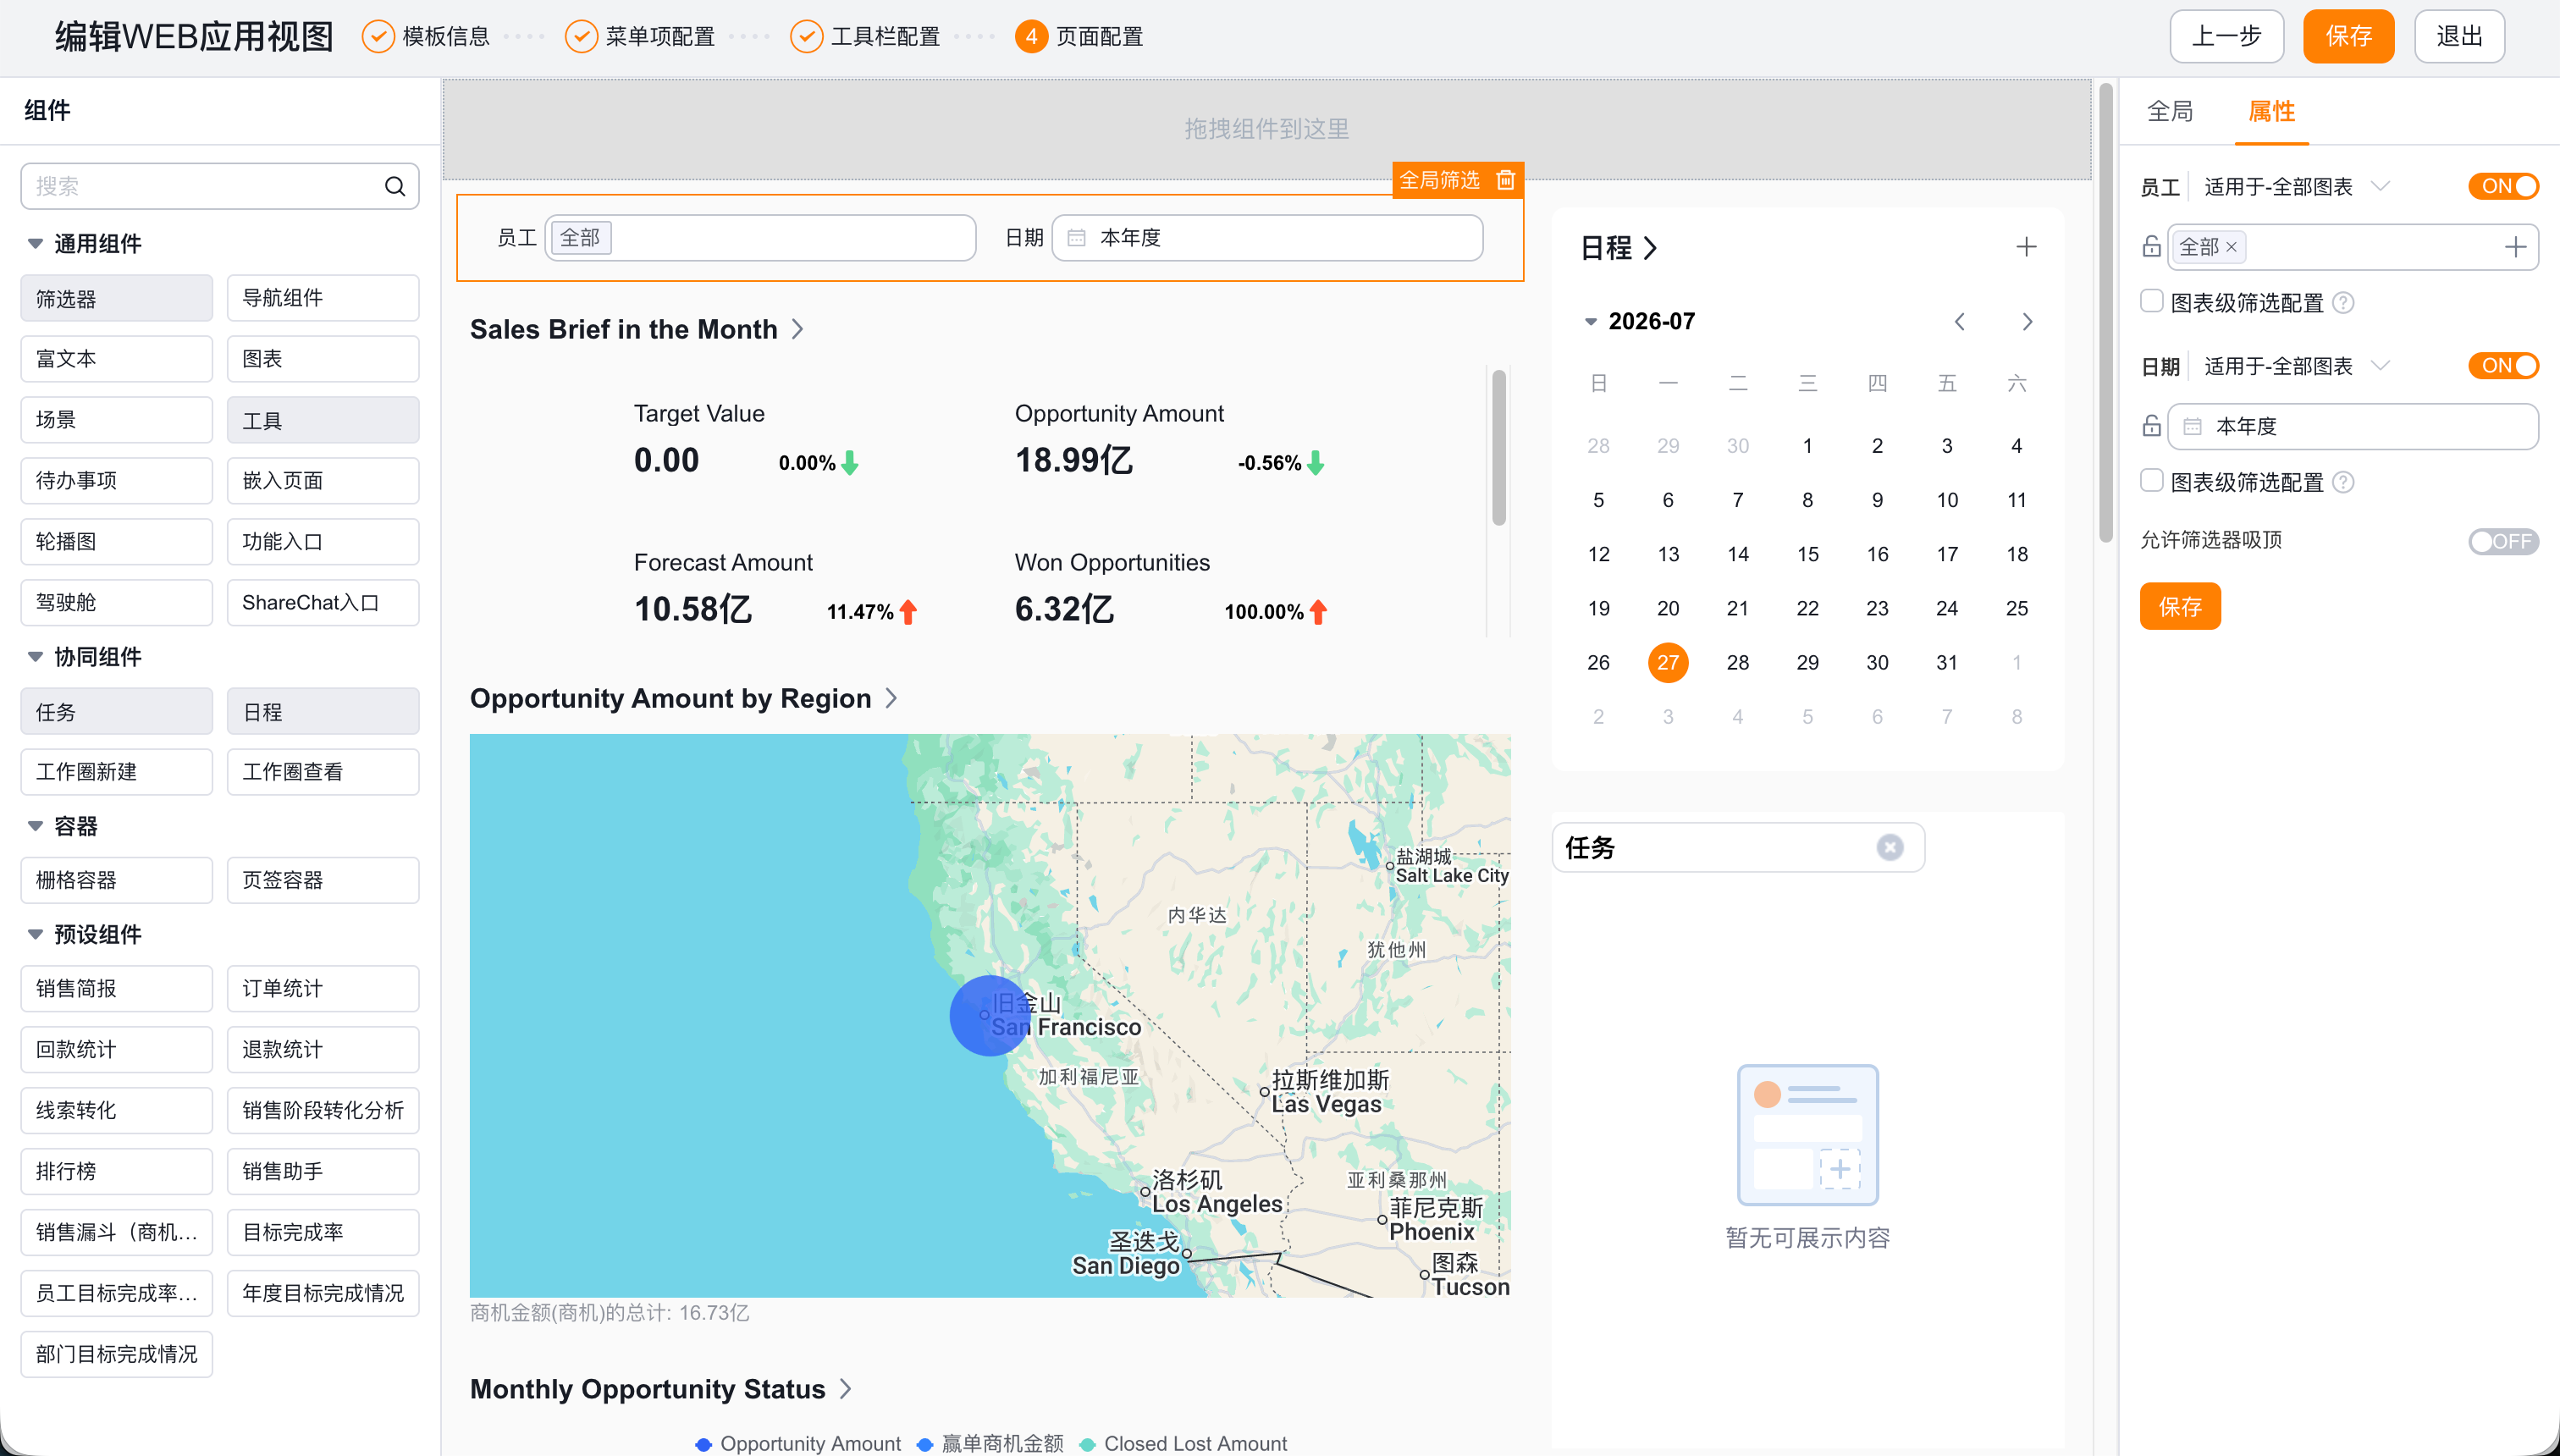The width and height of the screenshot is (2560, 1456).
Task: Go to 菜单项配置 step
Action: pos(660,37)
